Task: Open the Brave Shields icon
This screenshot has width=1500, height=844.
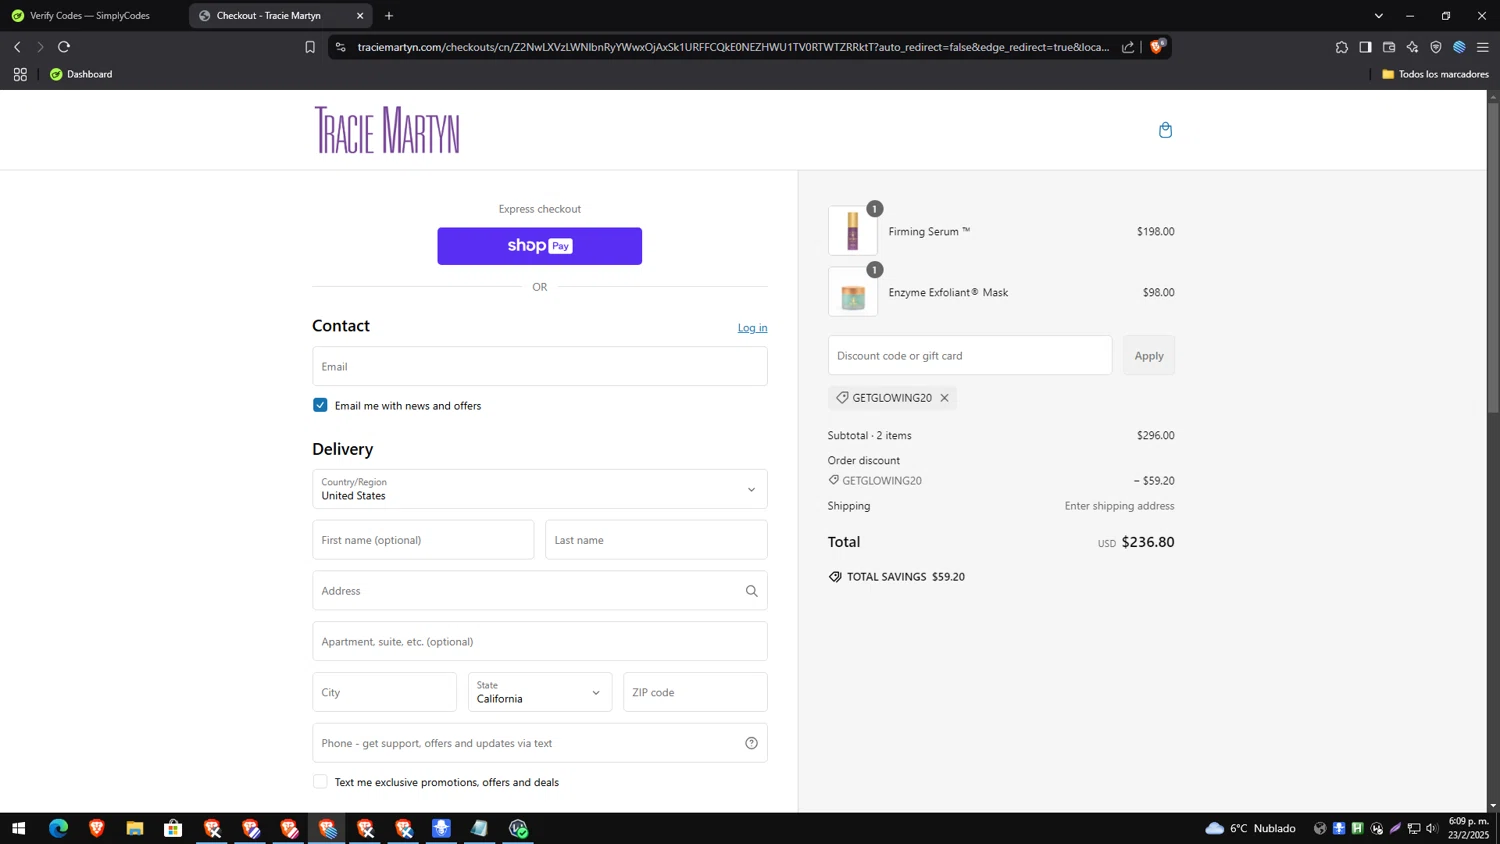Action: (1157, 47)
